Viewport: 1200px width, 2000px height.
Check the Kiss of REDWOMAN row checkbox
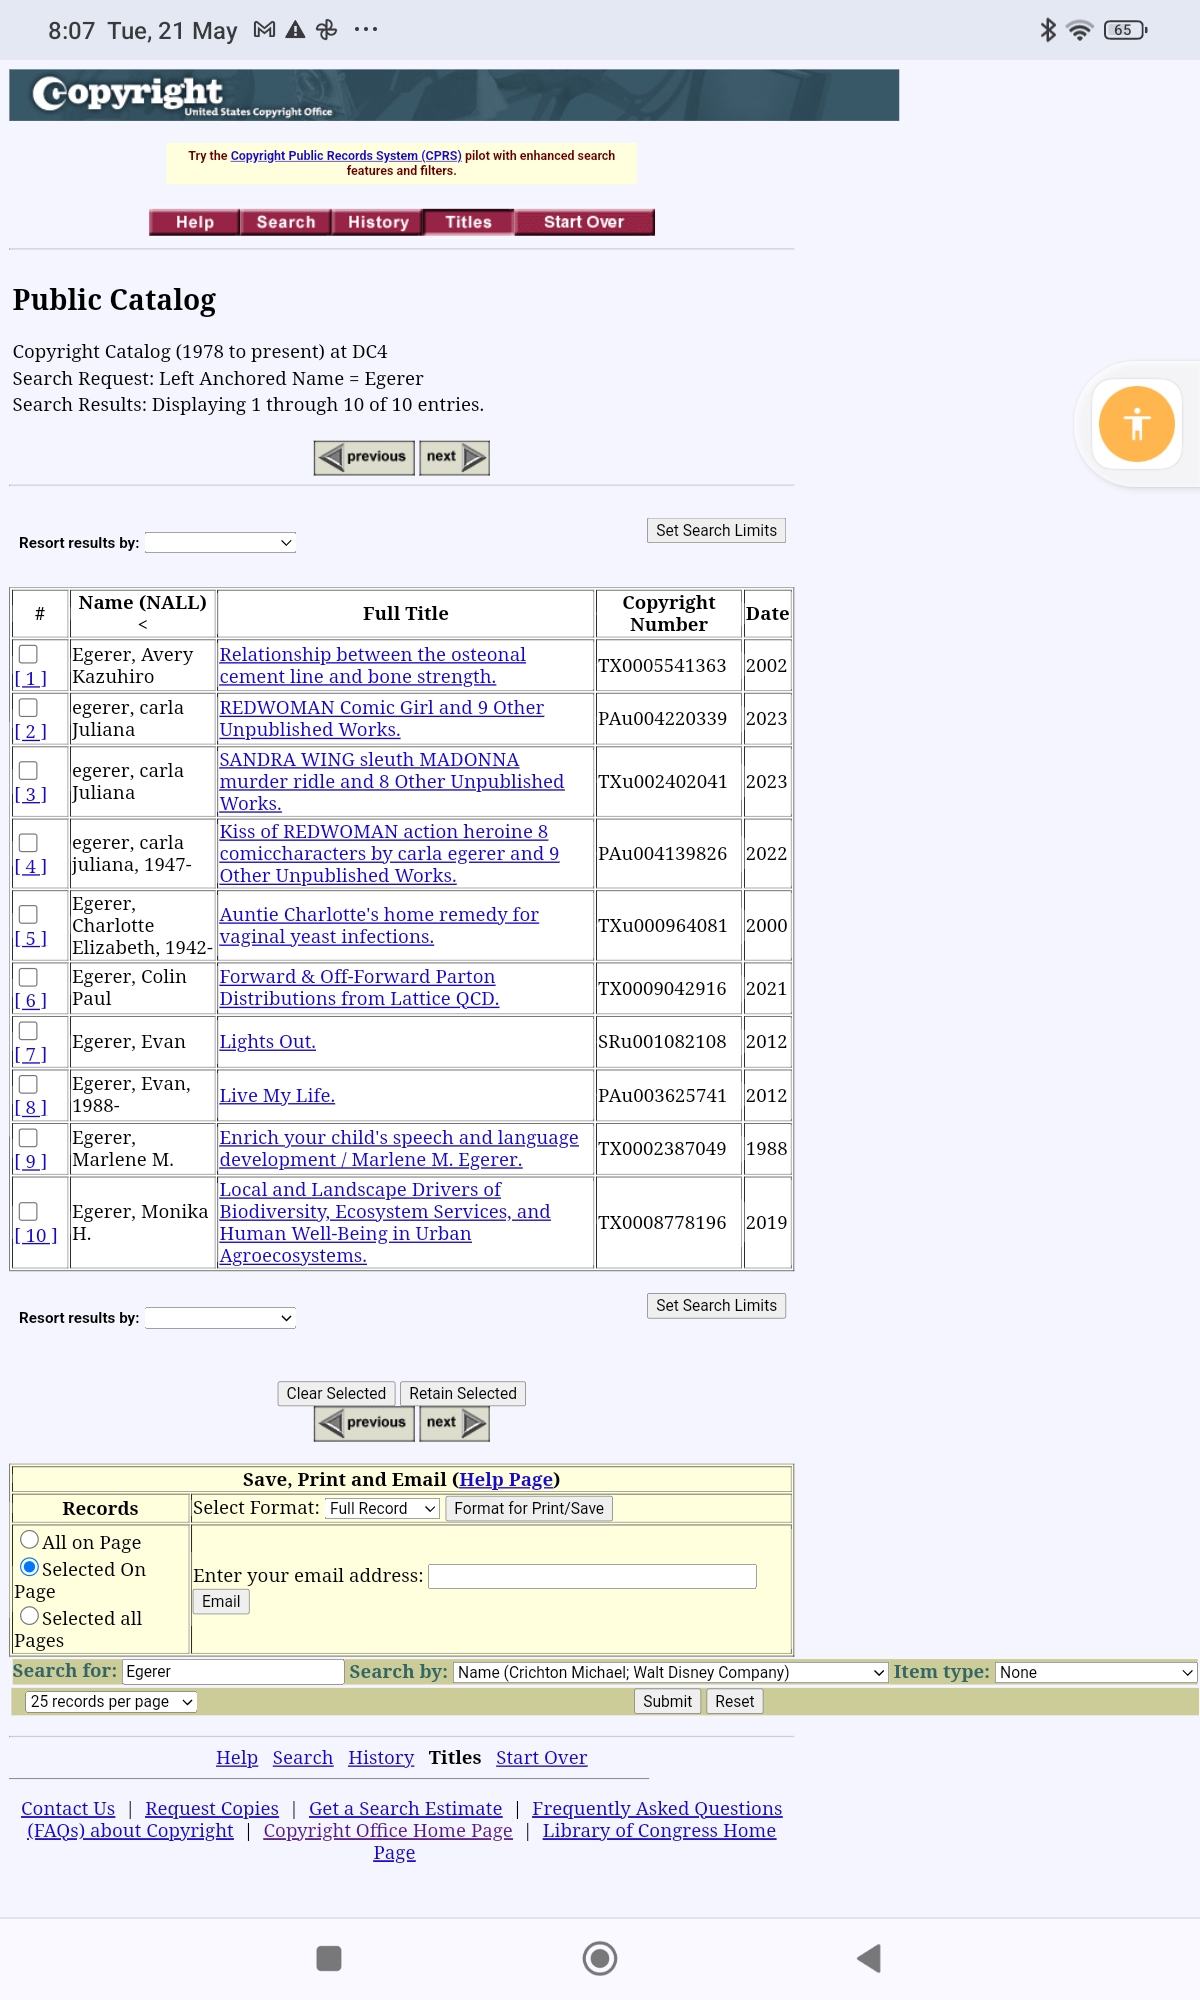(x=29, y=842)
